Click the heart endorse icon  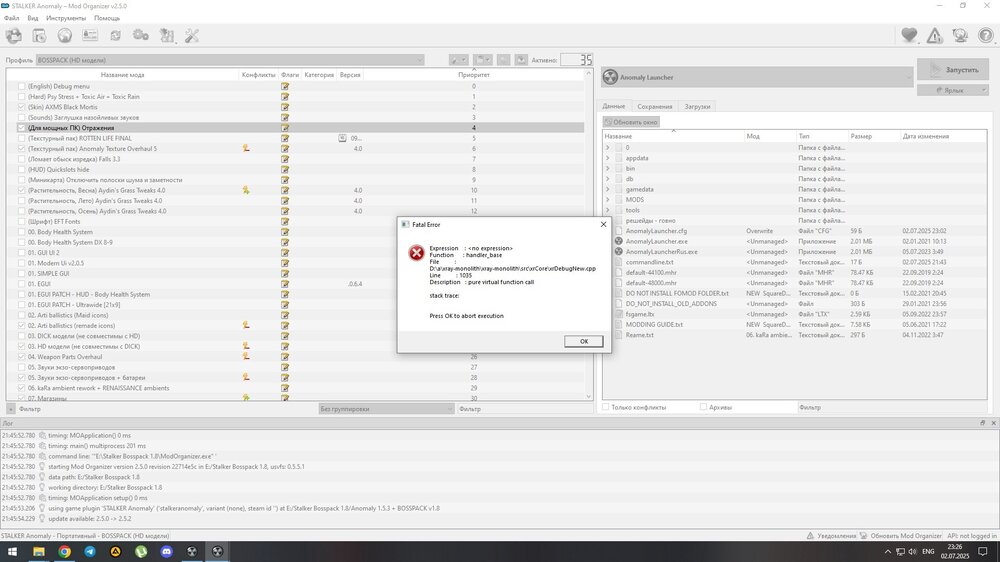909,36
